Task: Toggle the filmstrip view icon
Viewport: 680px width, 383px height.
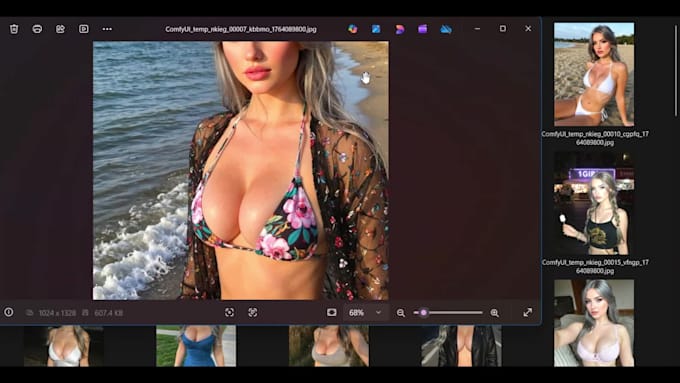Action: pyautogui.click(x=332, y=312)
